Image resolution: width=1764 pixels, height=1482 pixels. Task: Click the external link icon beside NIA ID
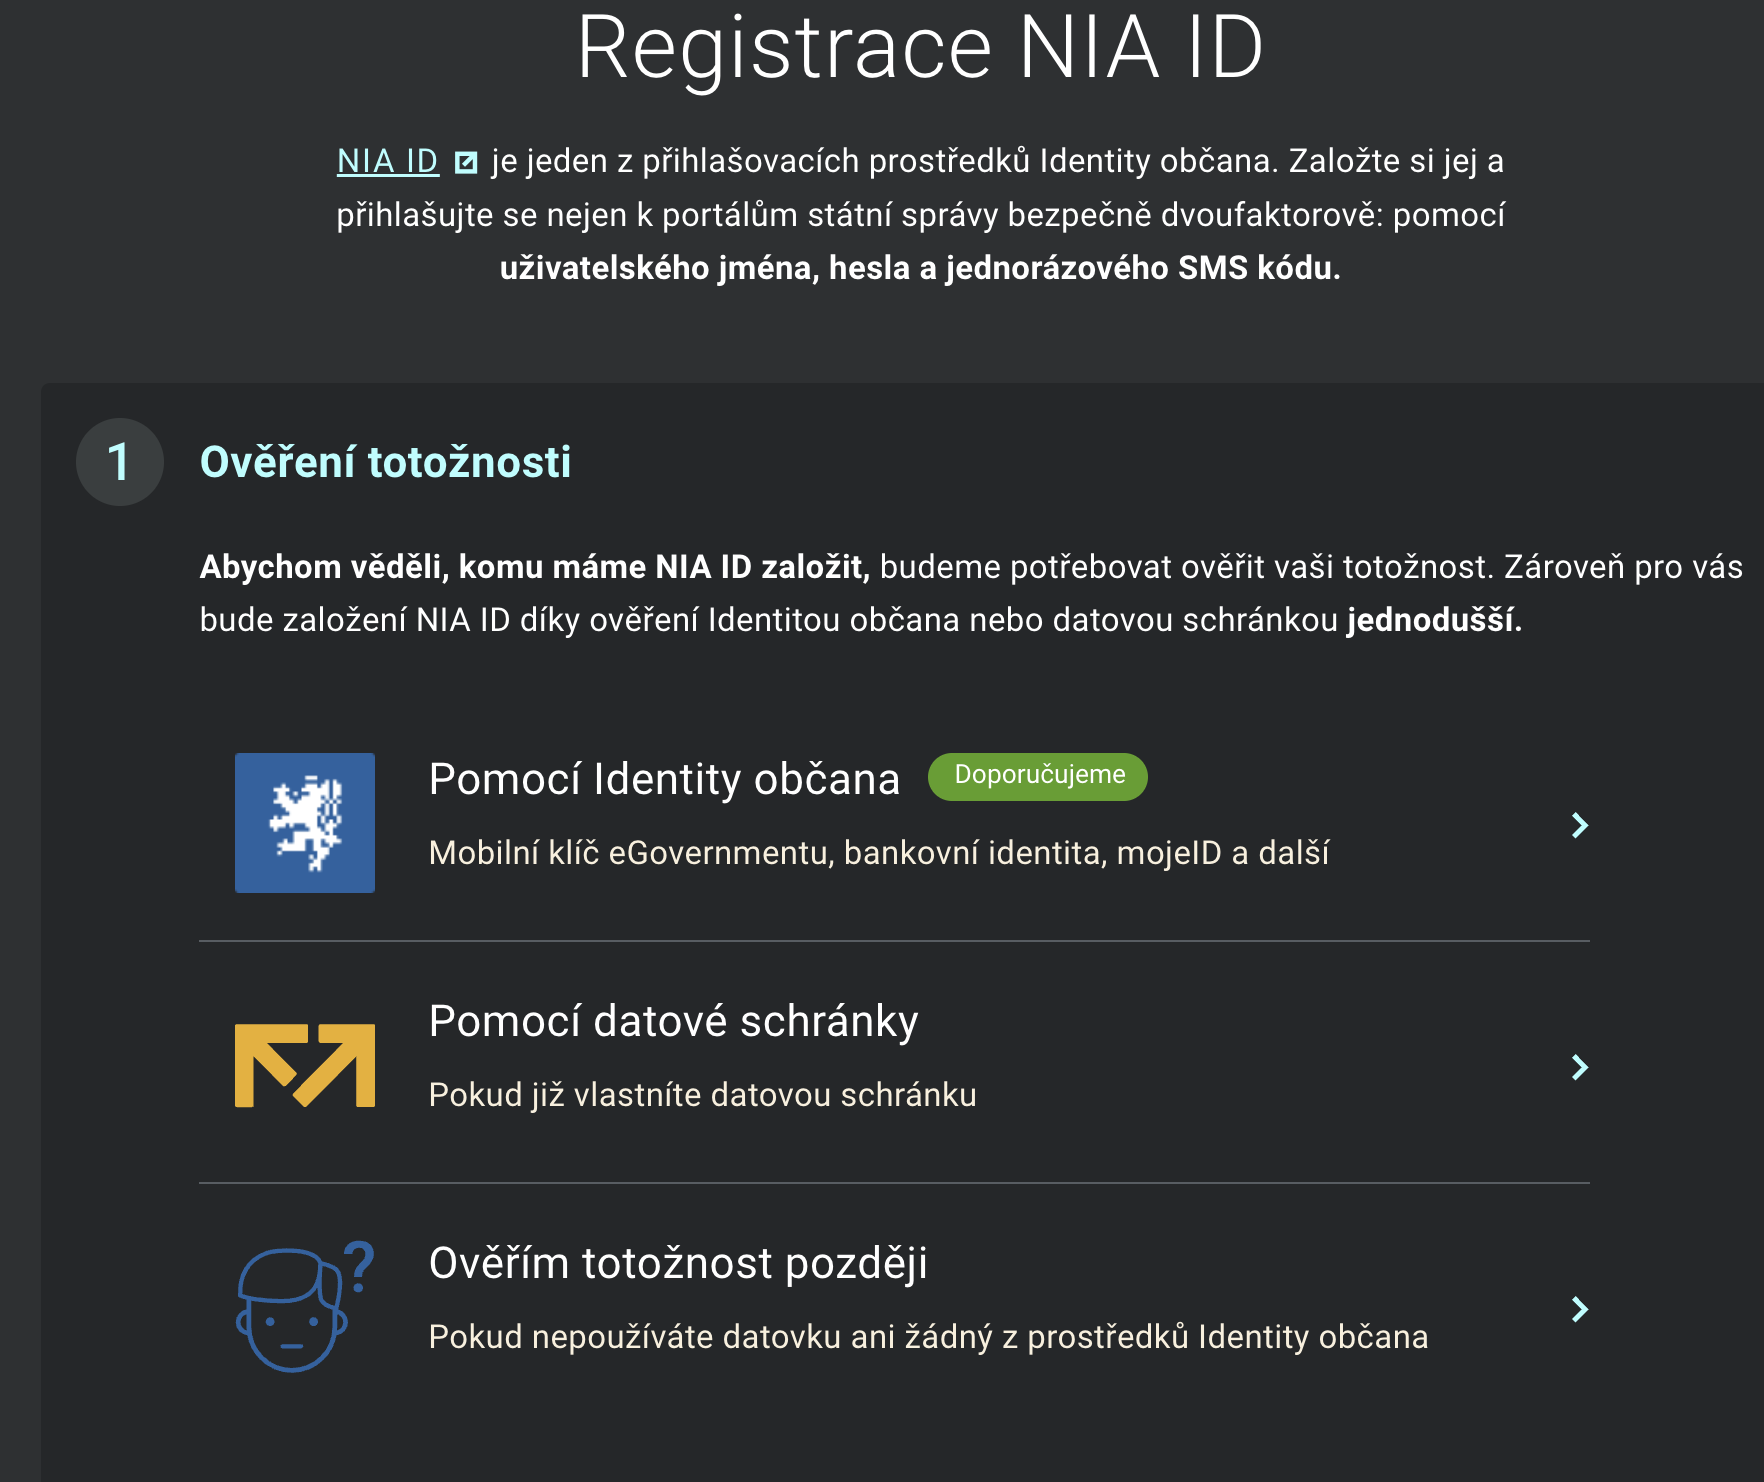(466, 162)
